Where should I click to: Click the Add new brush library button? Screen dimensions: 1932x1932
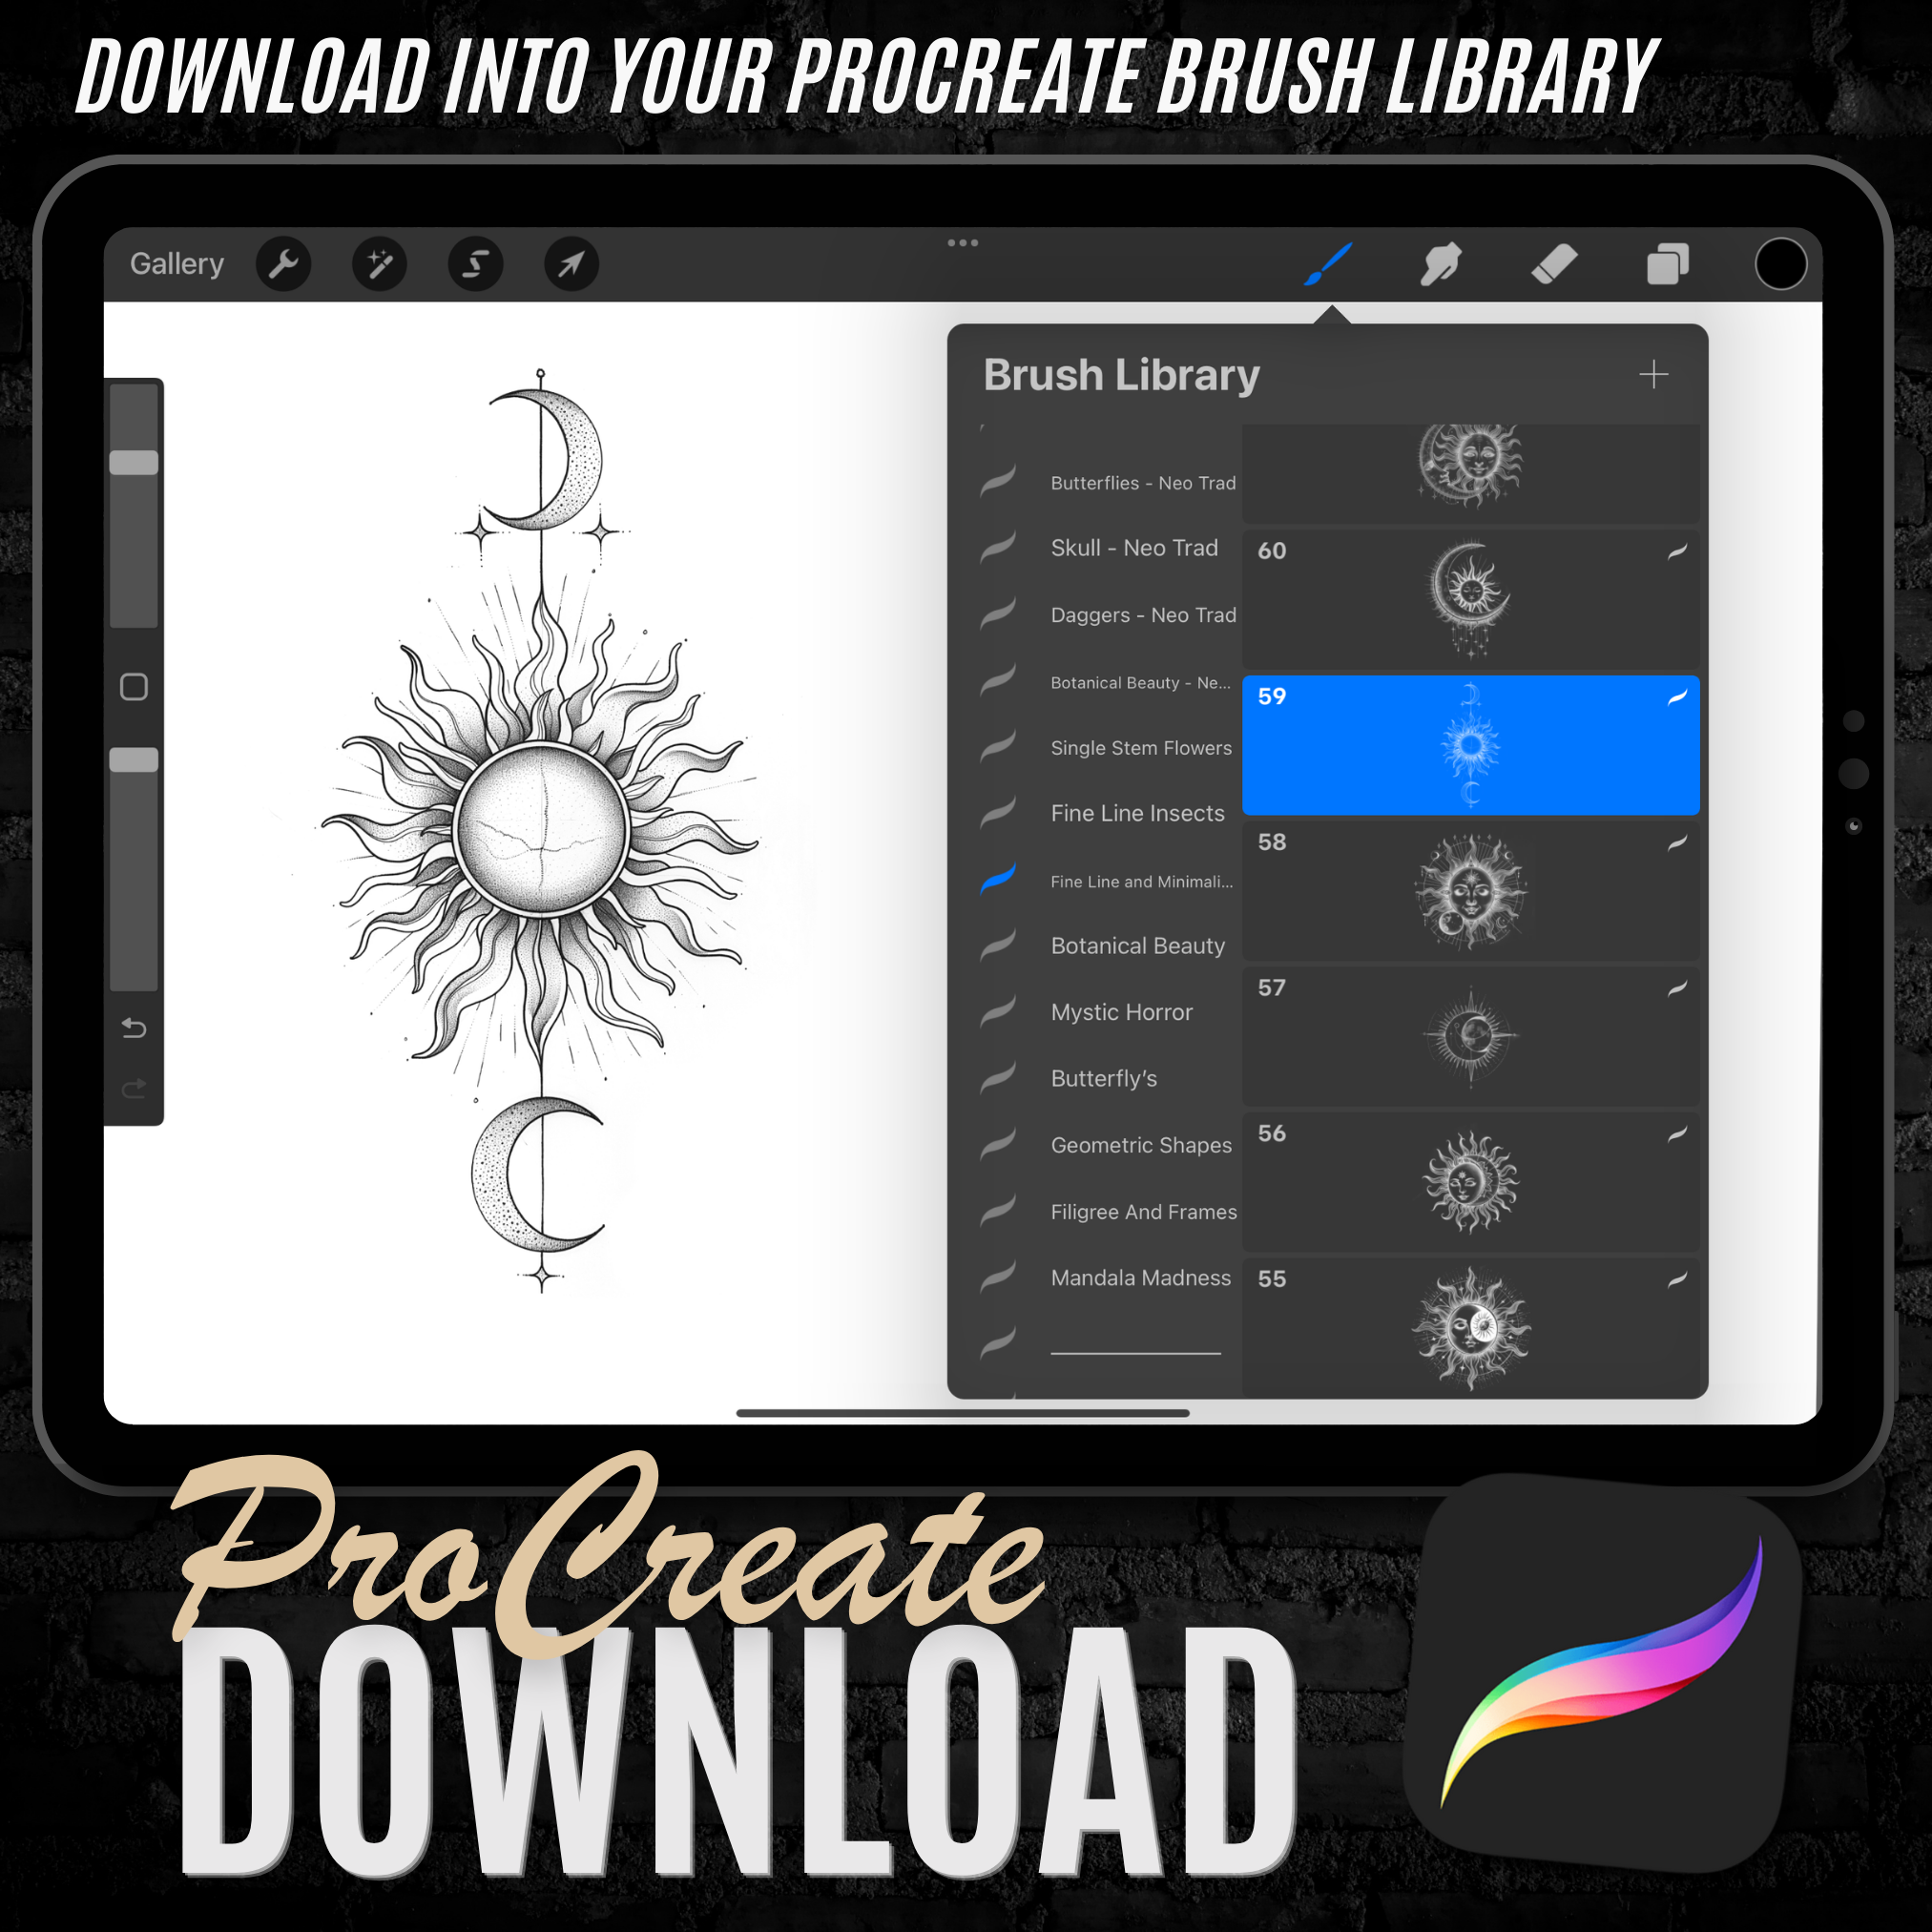click(1658, 373)
